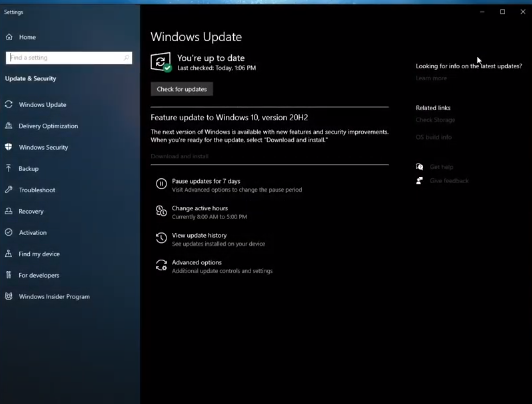Viewport: 532px width, 404px height.
Task: Click the Check Storage link
Action: coord(435,120)
